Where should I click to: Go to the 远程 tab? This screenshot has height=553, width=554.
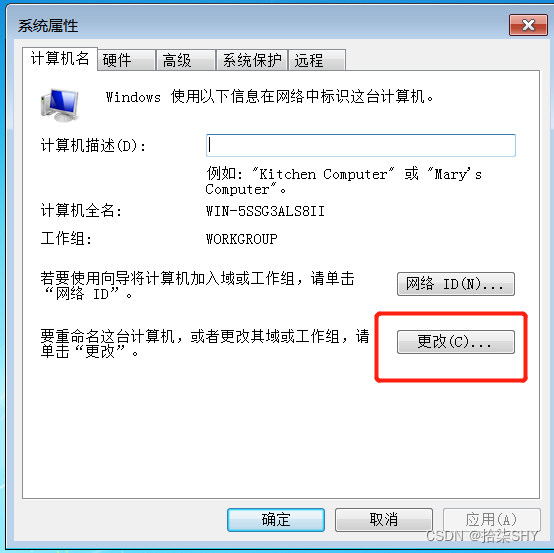317,60
